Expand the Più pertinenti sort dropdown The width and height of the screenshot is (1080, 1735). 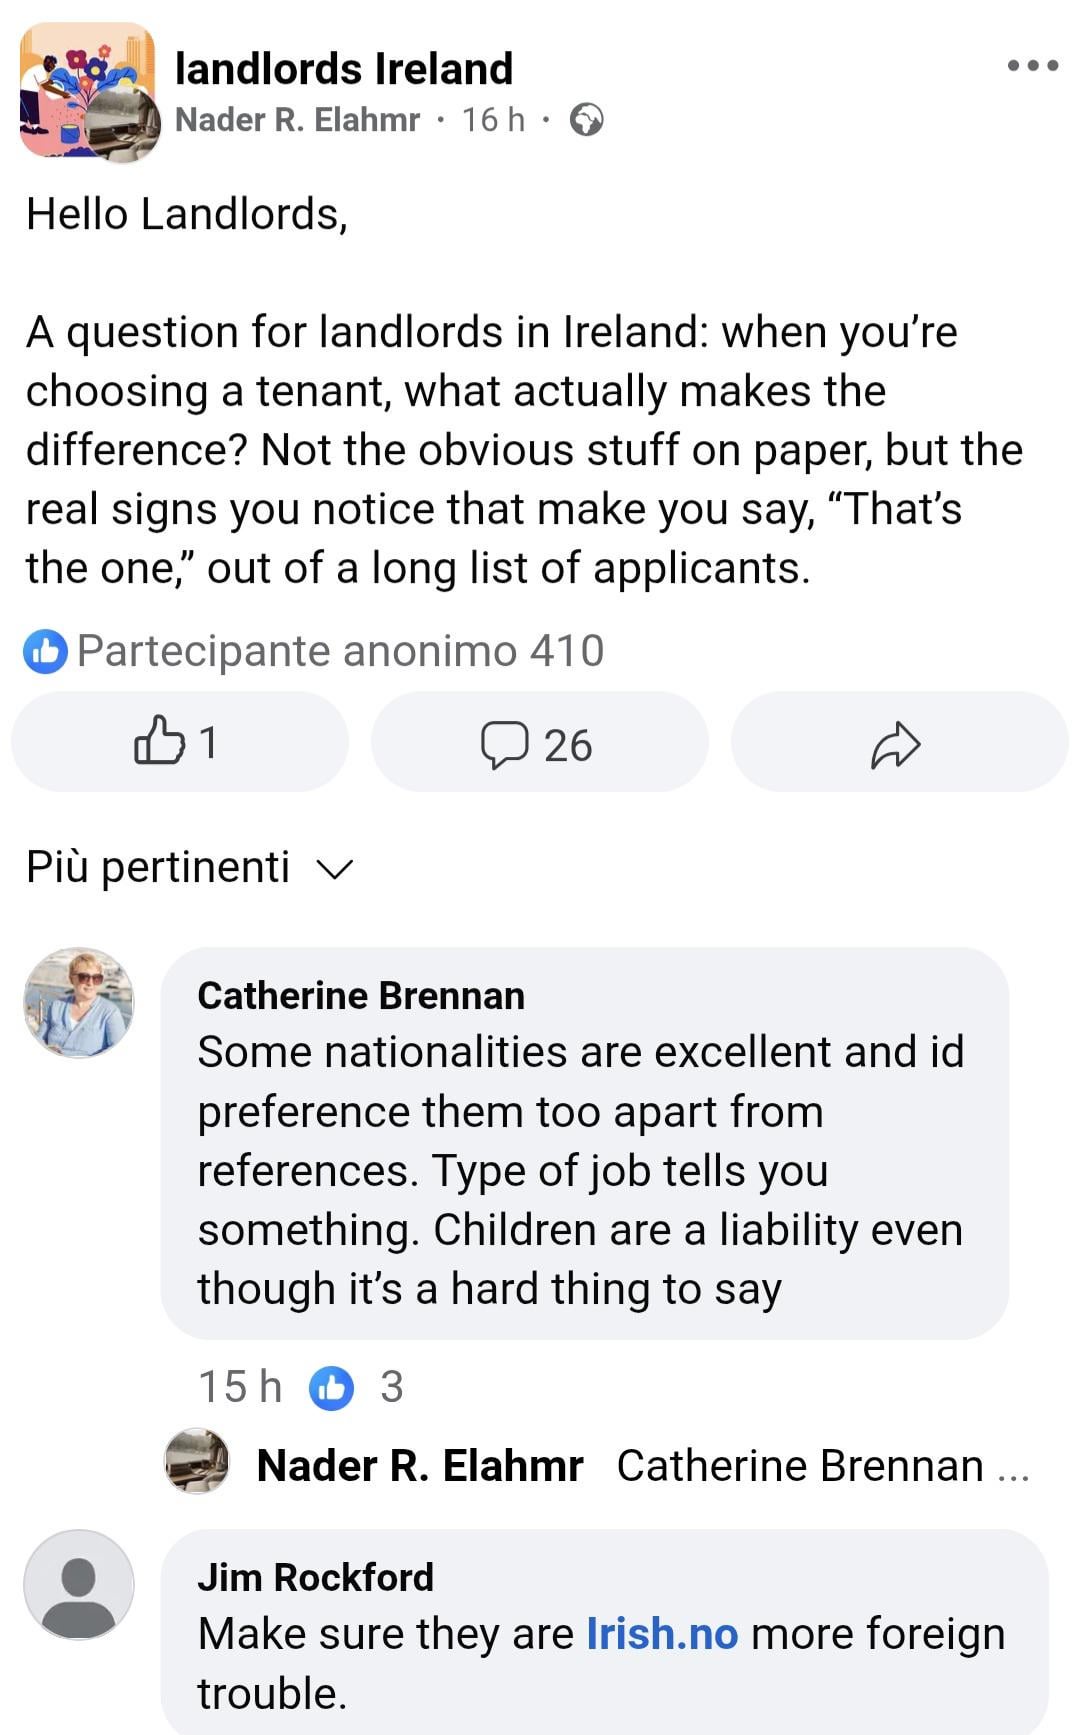pos(158,867)
